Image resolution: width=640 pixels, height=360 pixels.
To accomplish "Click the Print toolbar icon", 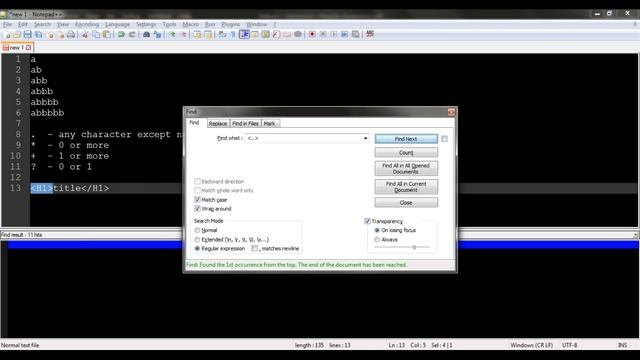I will [71, 34].
